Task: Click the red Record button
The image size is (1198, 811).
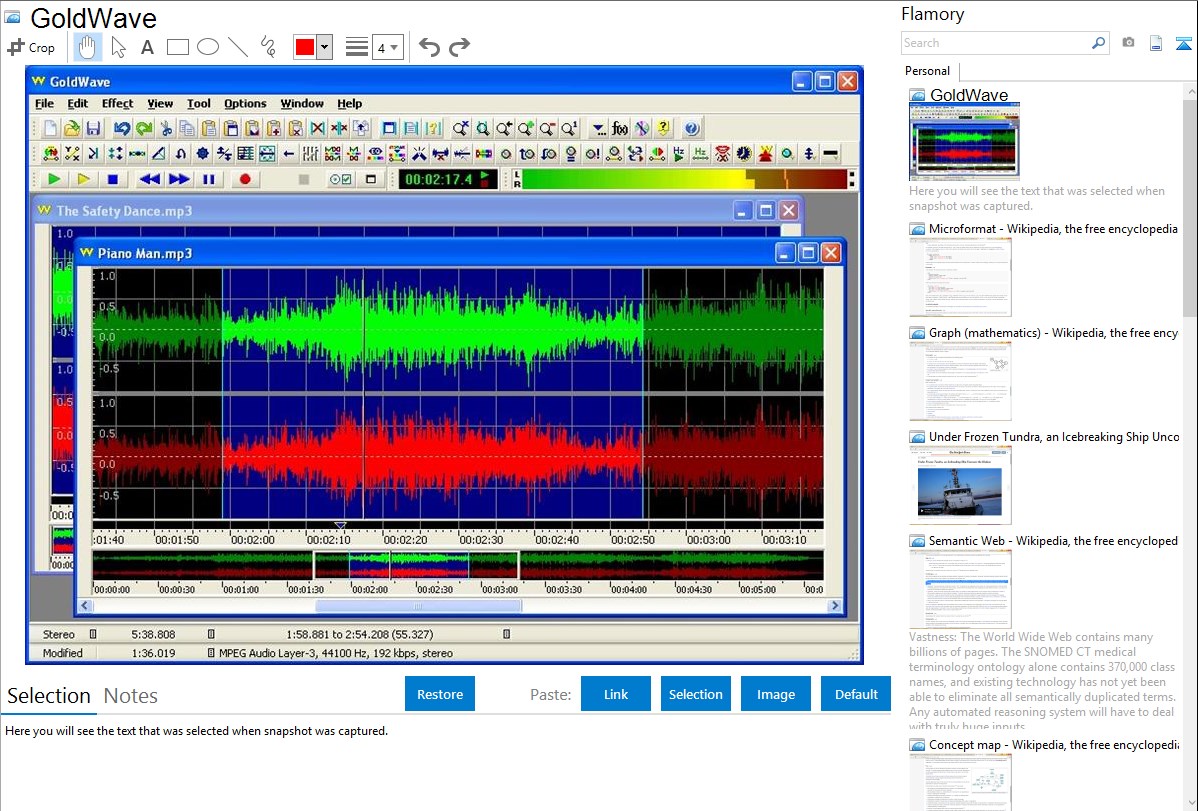Action: tap(244, 180)
